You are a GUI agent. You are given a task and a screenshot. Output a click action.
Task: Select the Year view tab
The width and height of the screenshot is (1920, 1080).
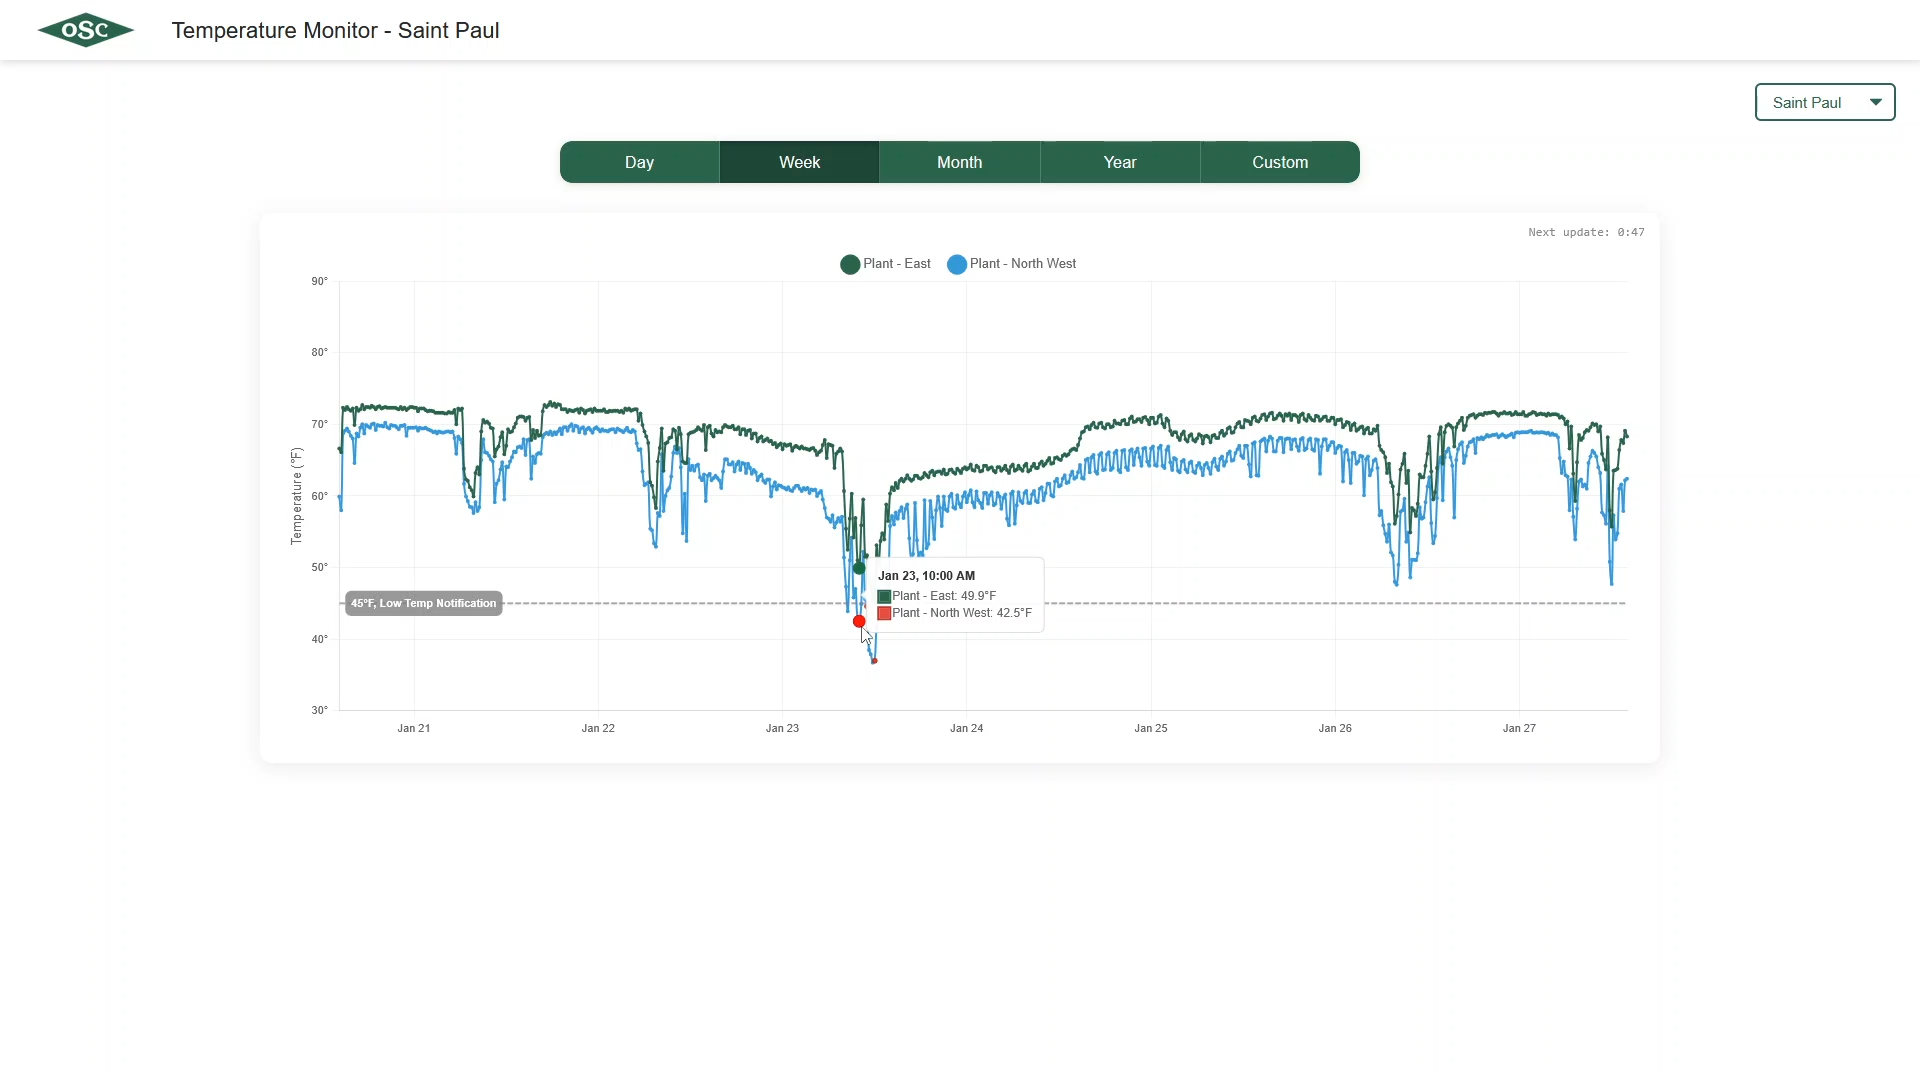[1119, 162]
